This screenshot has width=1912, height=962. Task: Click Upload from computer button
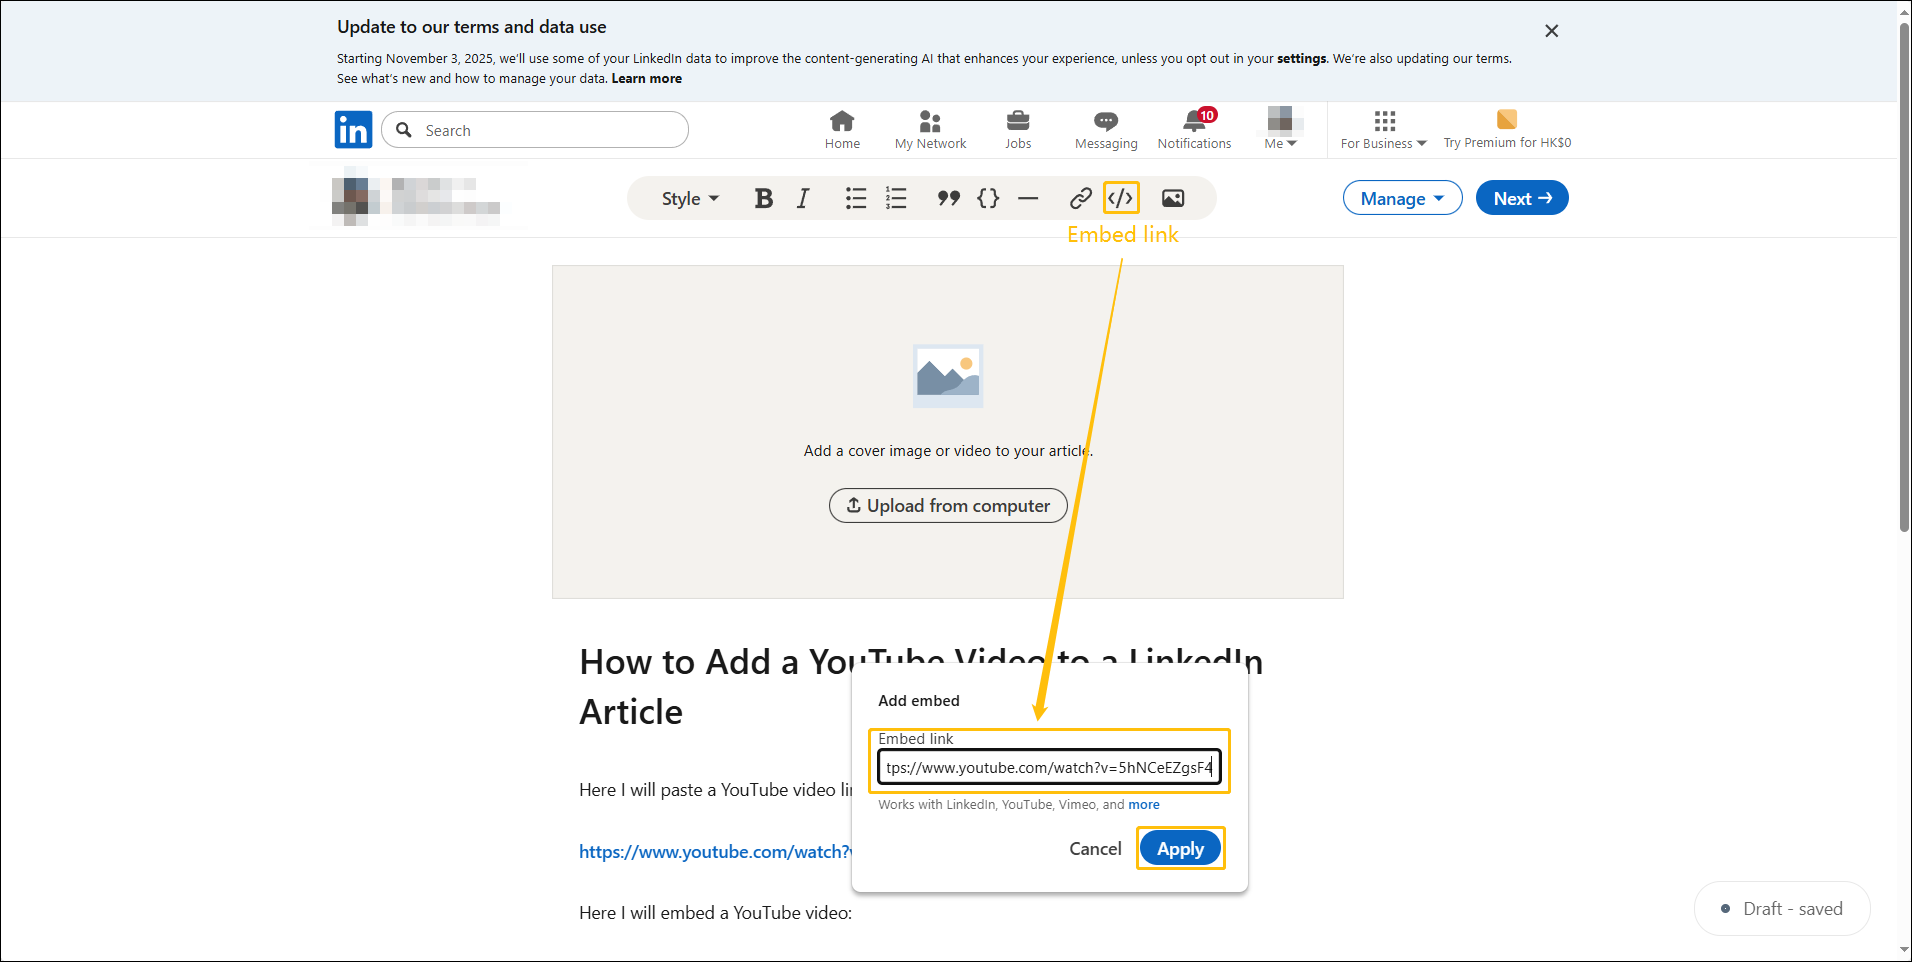[x=948, y=506]
